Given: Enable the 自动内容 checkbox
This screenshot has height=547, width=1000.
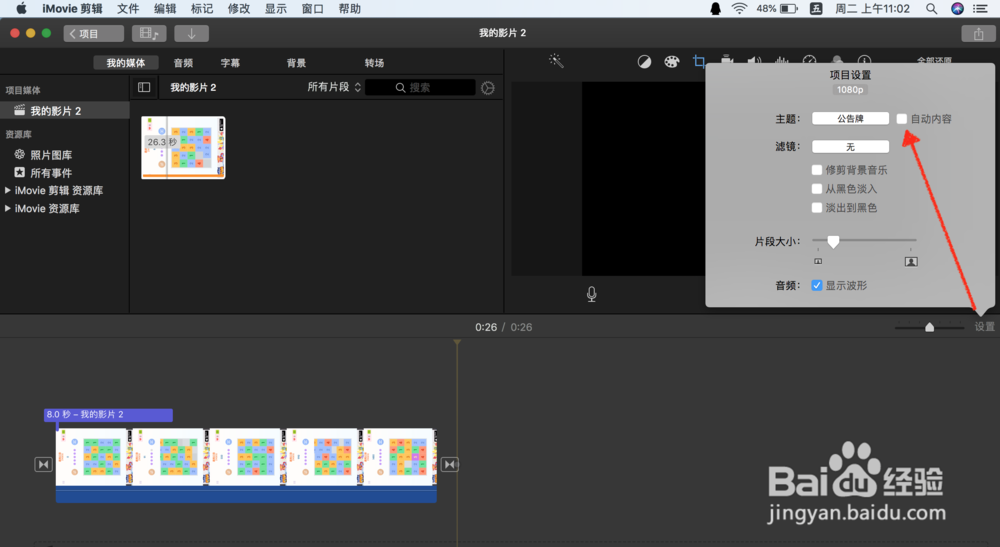Looking at the screenshot, I should coord(902,119).
